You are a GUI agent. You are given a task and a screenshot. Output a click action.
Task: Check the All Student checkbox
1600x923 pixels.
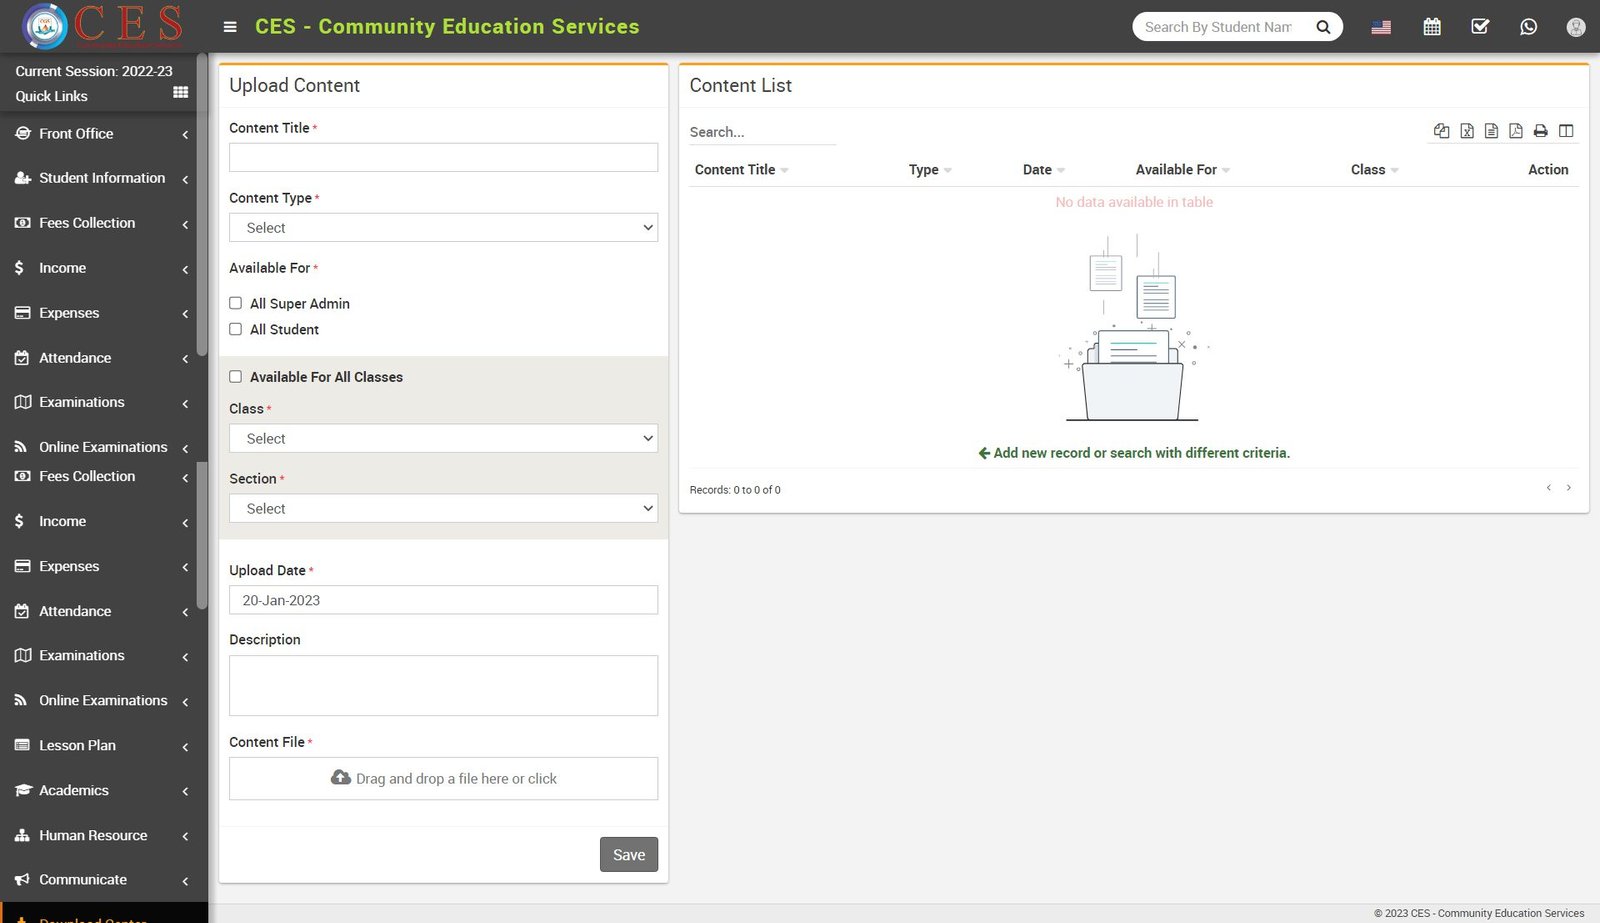(x=236, y=329)
